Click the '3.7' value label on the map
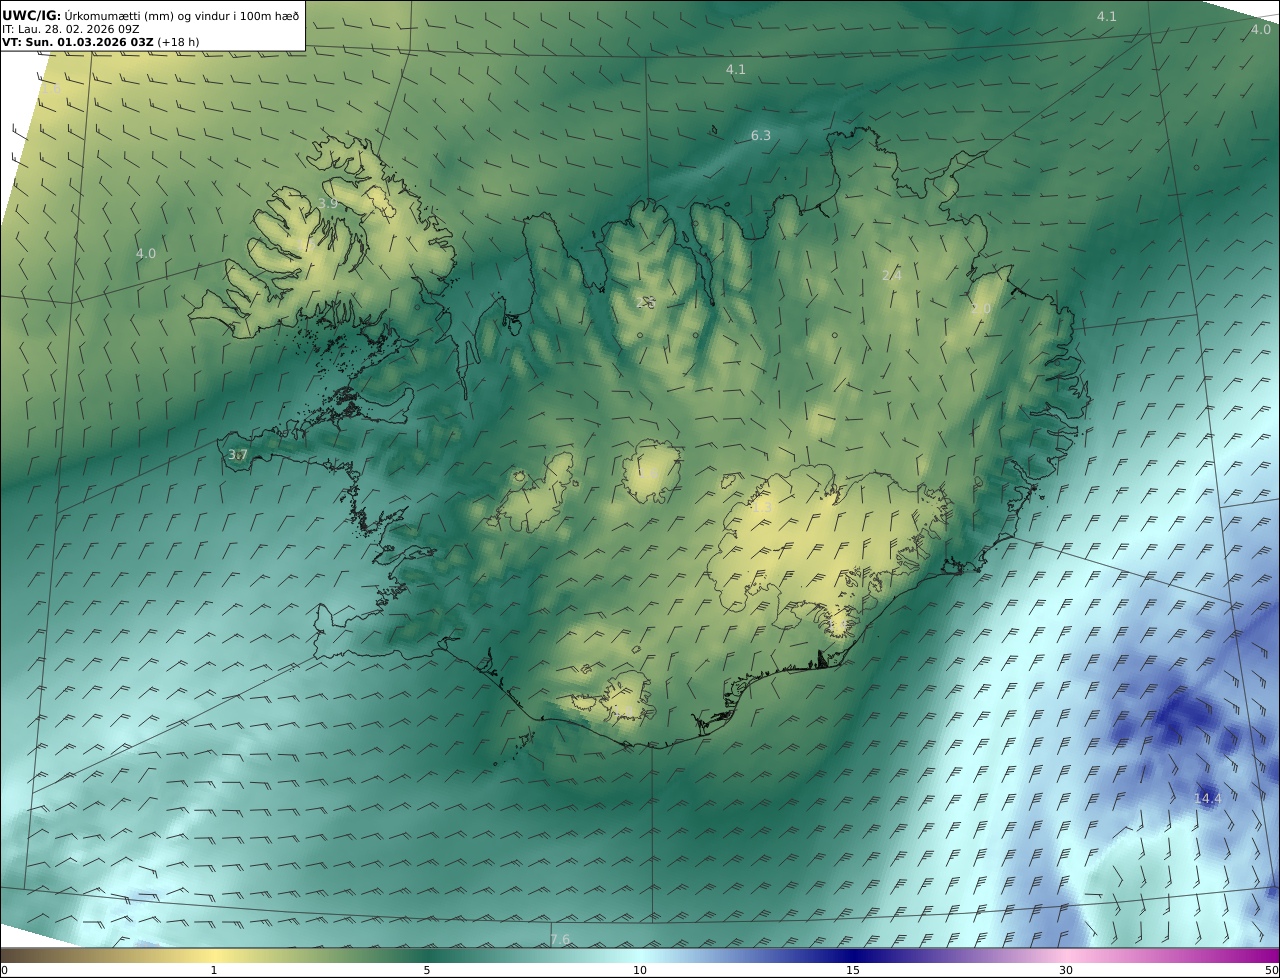Viewport: 1280px width, 978px height. point(237,454)
